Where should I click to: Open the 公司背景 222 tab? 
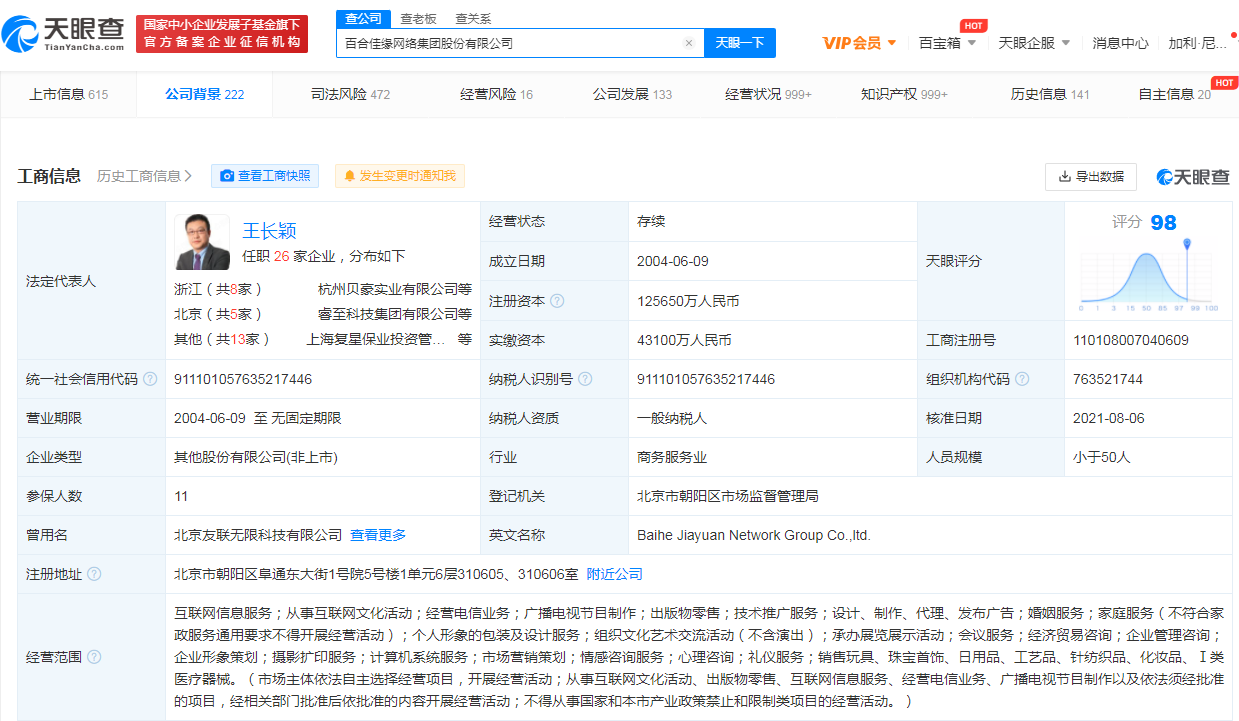pos(204,94)
